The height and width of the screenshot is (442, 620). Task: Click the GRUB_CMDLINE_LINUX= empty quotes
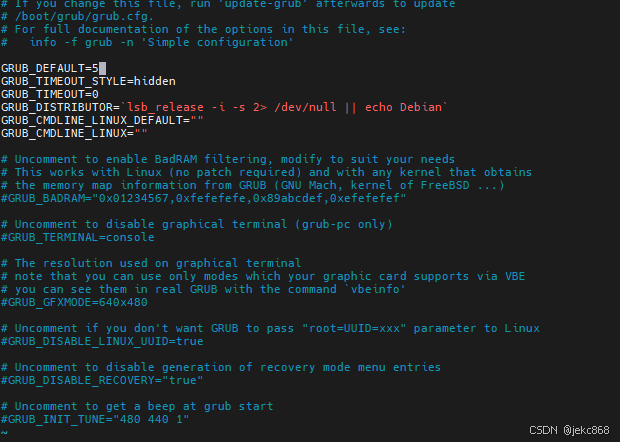[x=141, y=131]
